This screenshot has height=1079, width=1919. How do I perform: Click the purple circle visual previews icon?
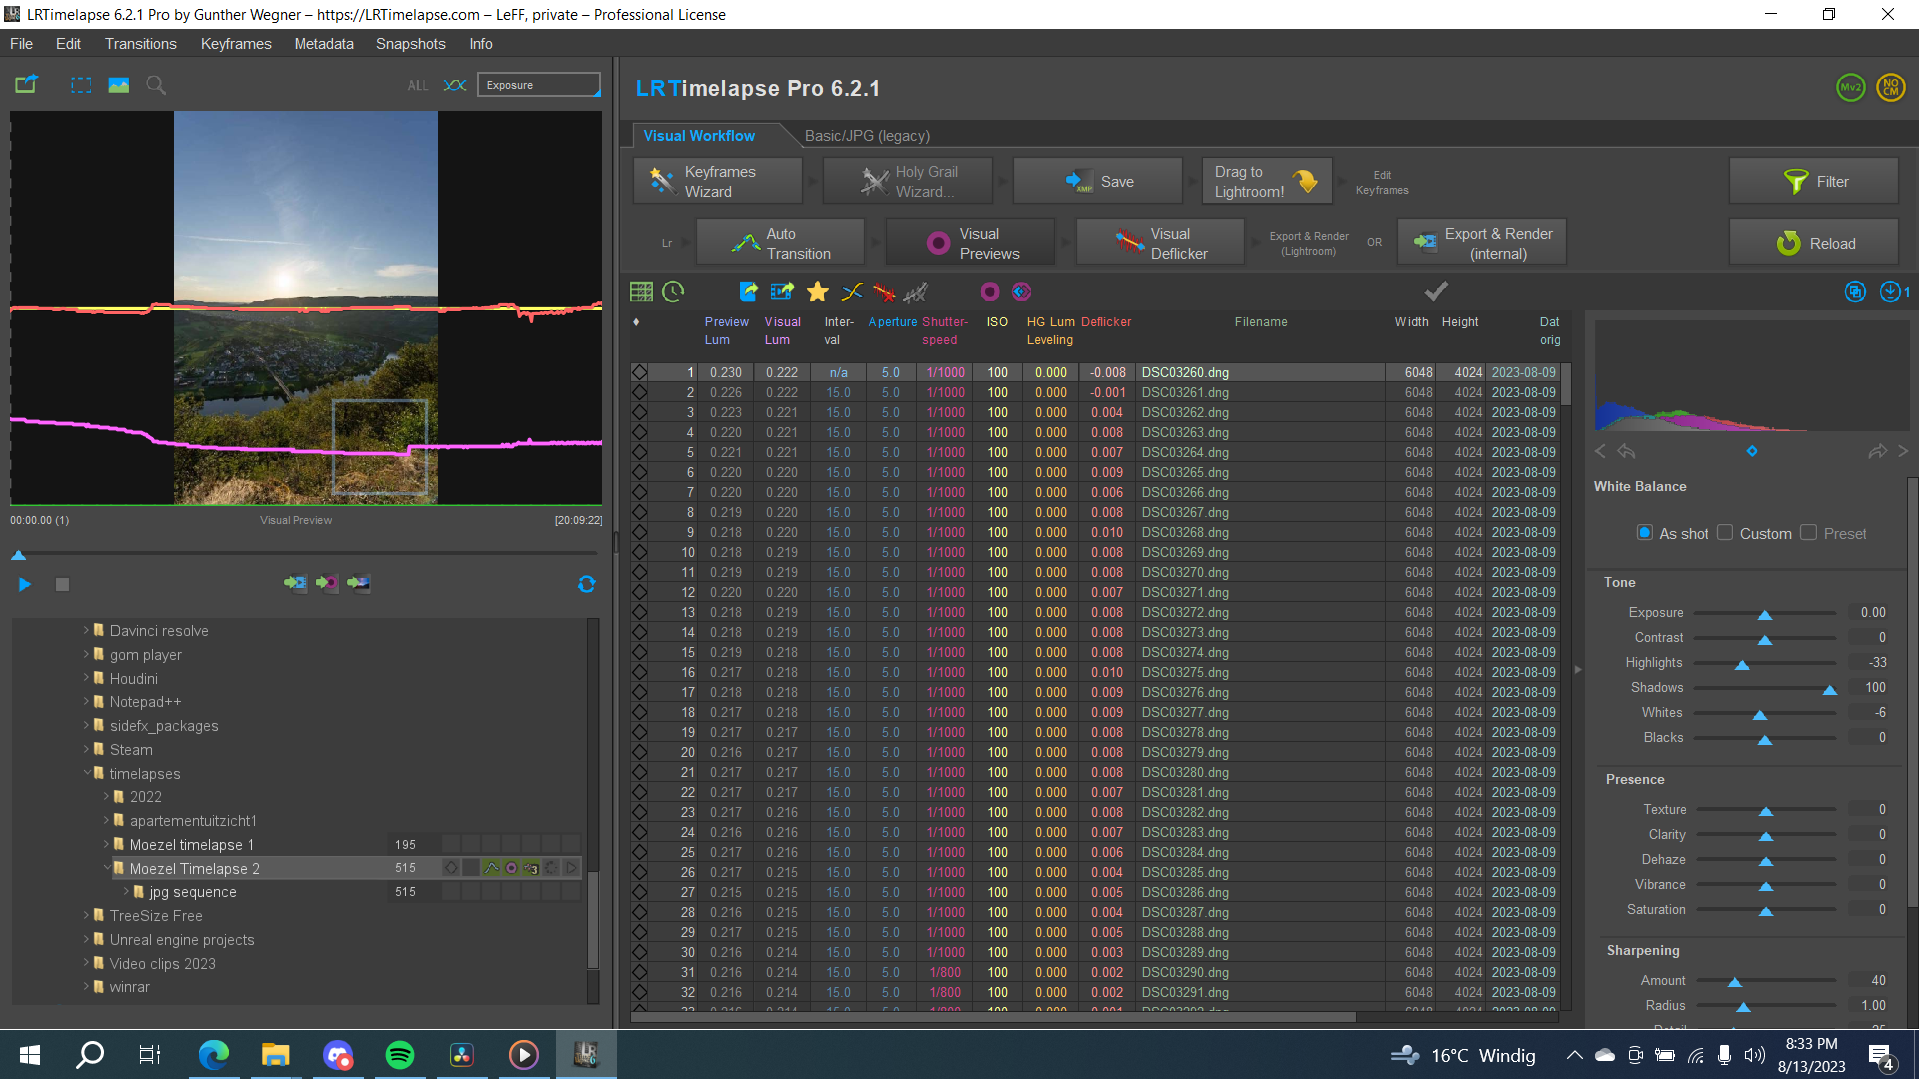pyautogui.click(x=989, y=292)
